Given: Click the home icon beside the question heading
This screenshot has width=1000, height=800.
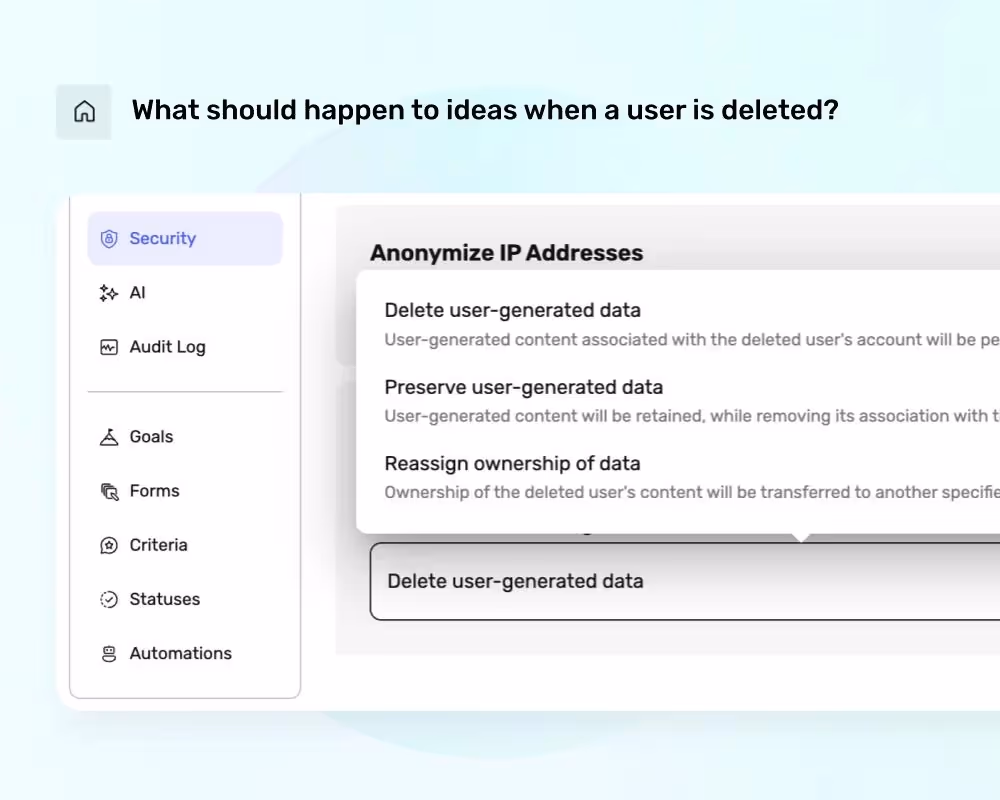Looking at the screenshot, I should 83,110.
